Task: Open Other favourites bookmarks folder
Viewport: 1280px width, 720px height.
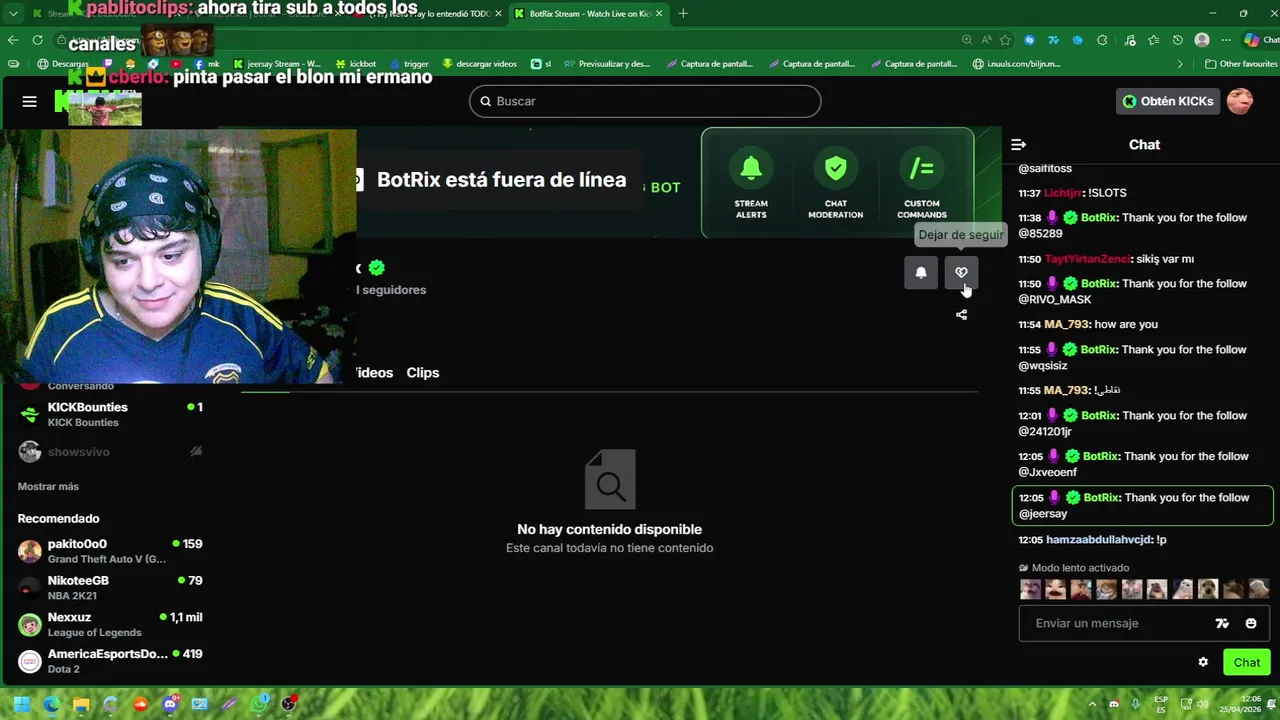Action: [1240, 64]
